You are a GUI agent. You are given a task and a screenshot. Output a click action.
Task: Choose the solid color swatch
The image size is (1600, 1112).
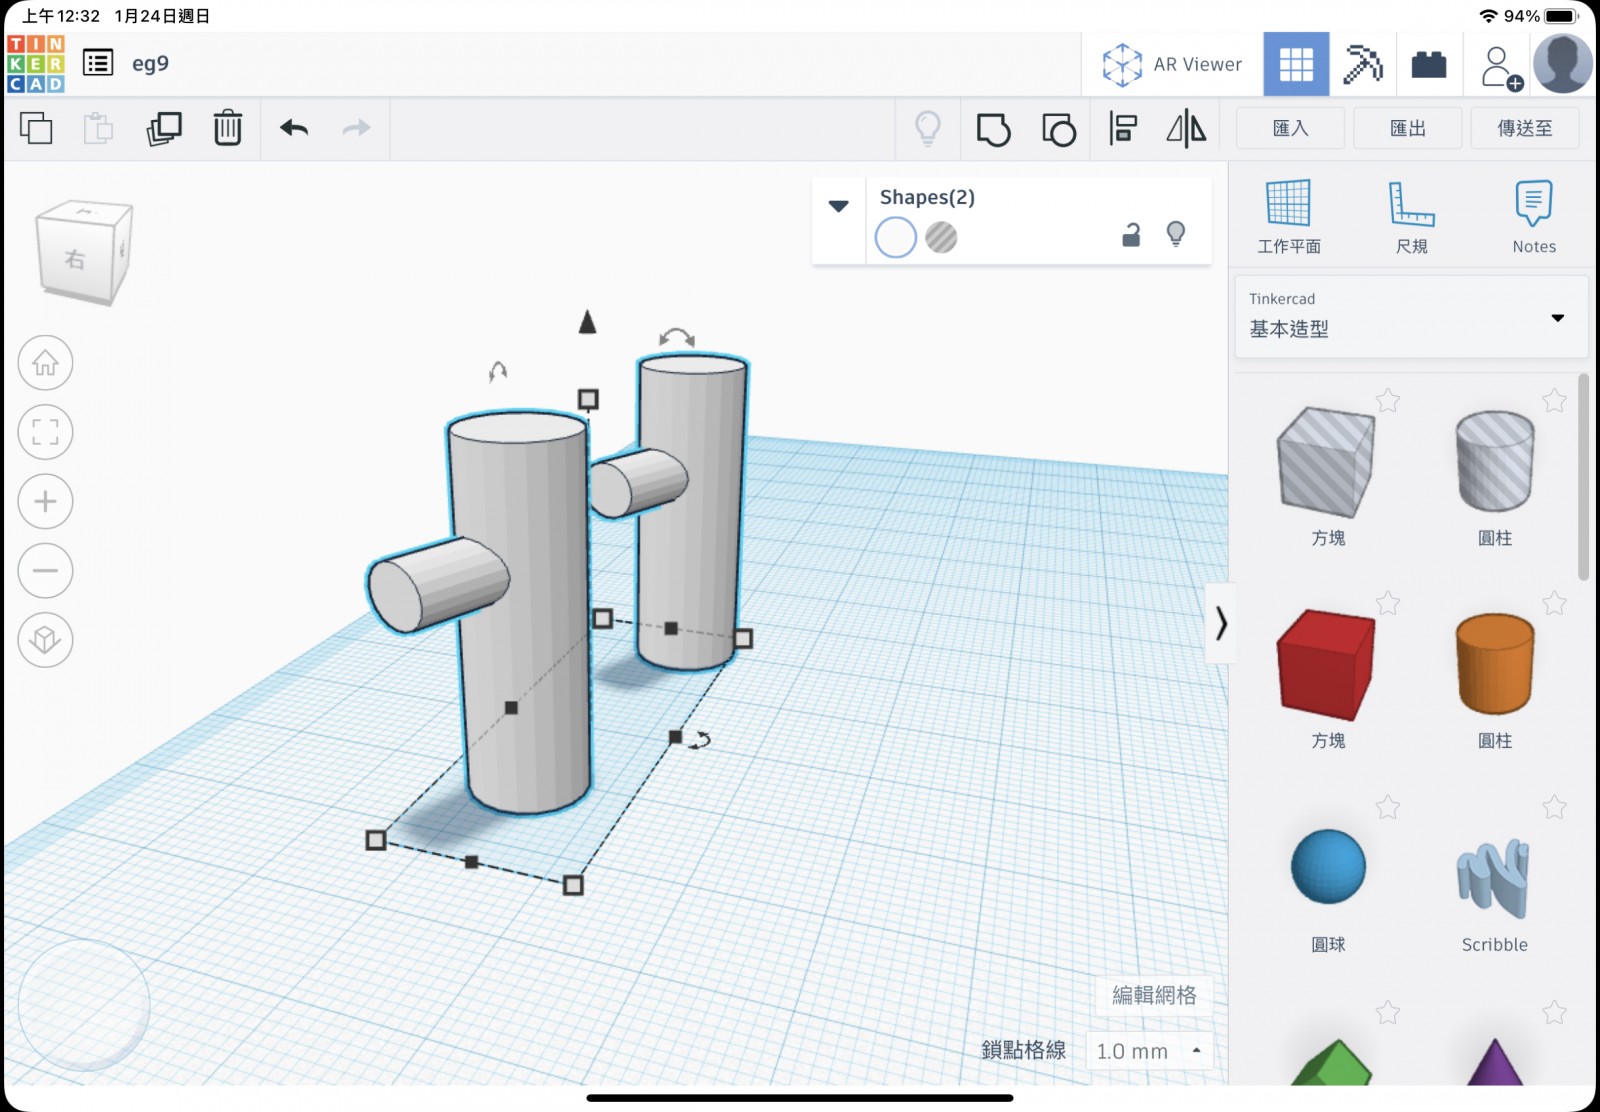896,238
